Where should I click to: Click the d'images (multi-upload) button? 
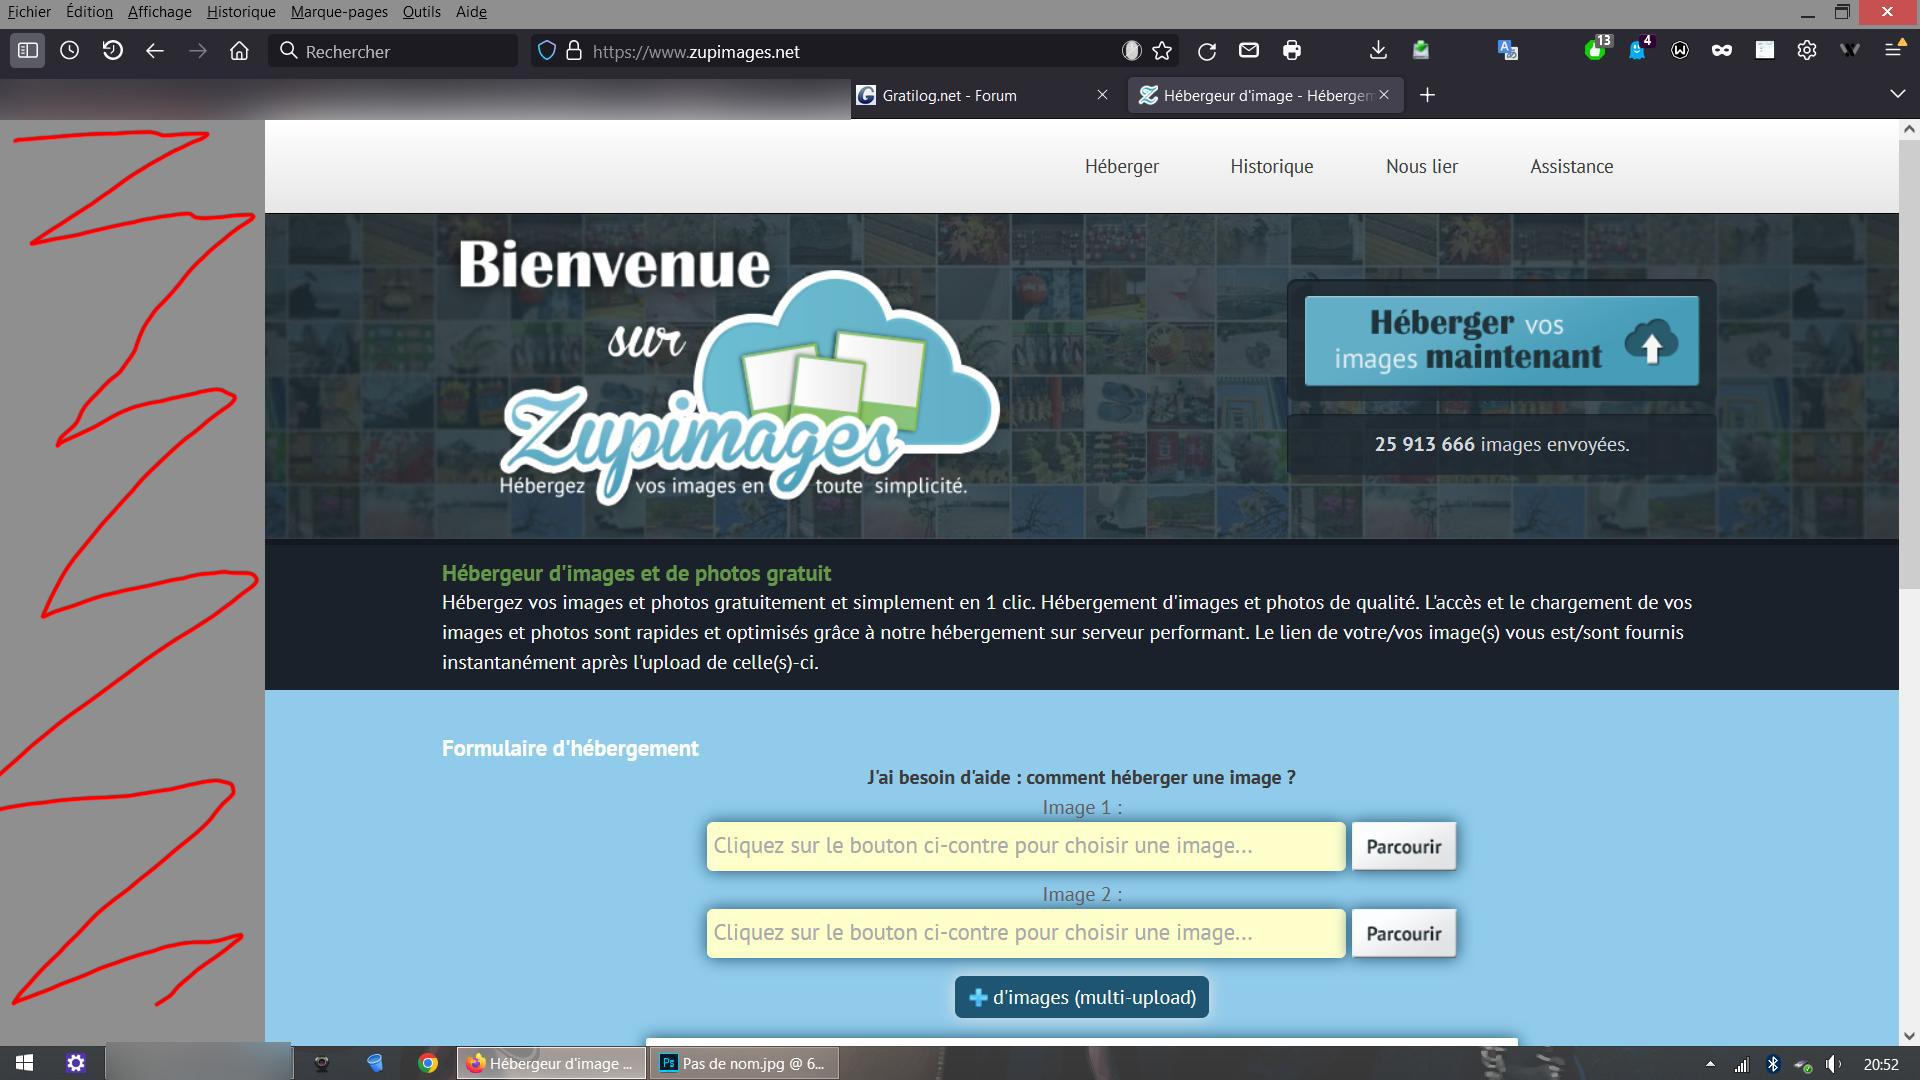(1081, 997)
